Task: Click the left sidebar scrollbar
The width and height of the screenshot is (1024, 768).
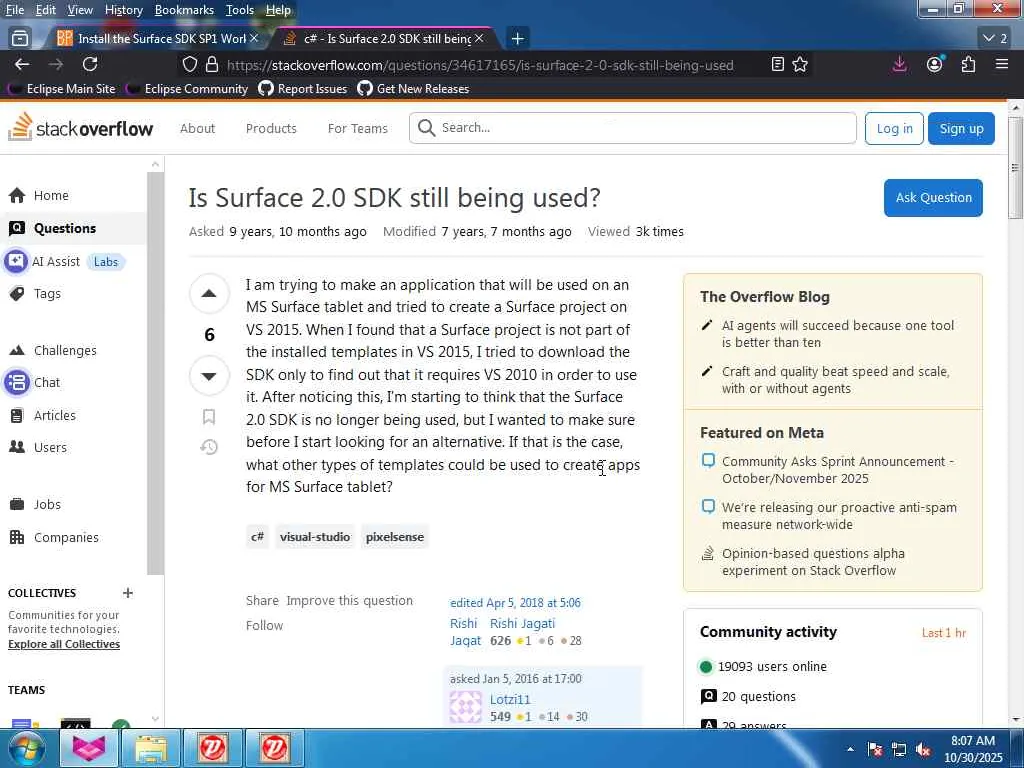Action: [x=155, y=372]
